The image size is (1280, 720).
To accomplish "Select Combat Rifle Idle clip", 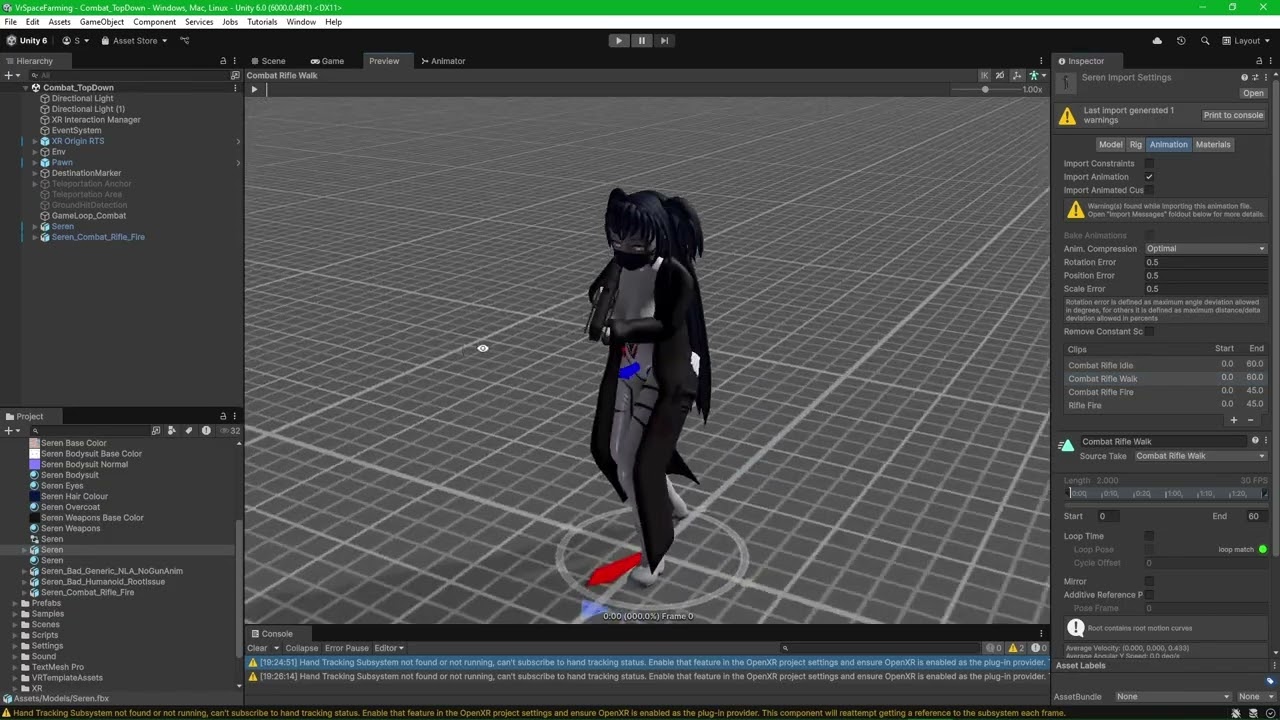I will pyautogui.click(x=1165, y=366).
